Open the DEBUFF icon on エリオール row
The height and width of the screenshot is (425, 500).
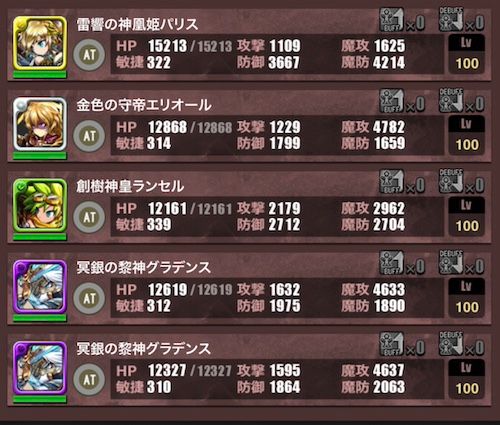click(451, 100)
